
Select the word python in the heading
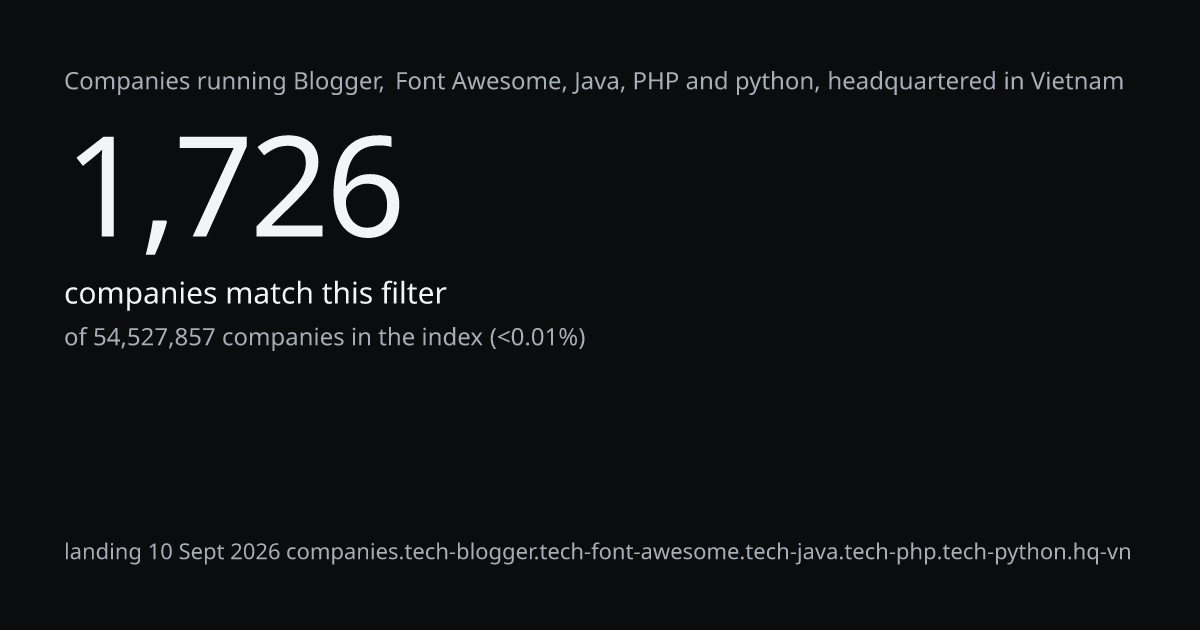(777, 82)
